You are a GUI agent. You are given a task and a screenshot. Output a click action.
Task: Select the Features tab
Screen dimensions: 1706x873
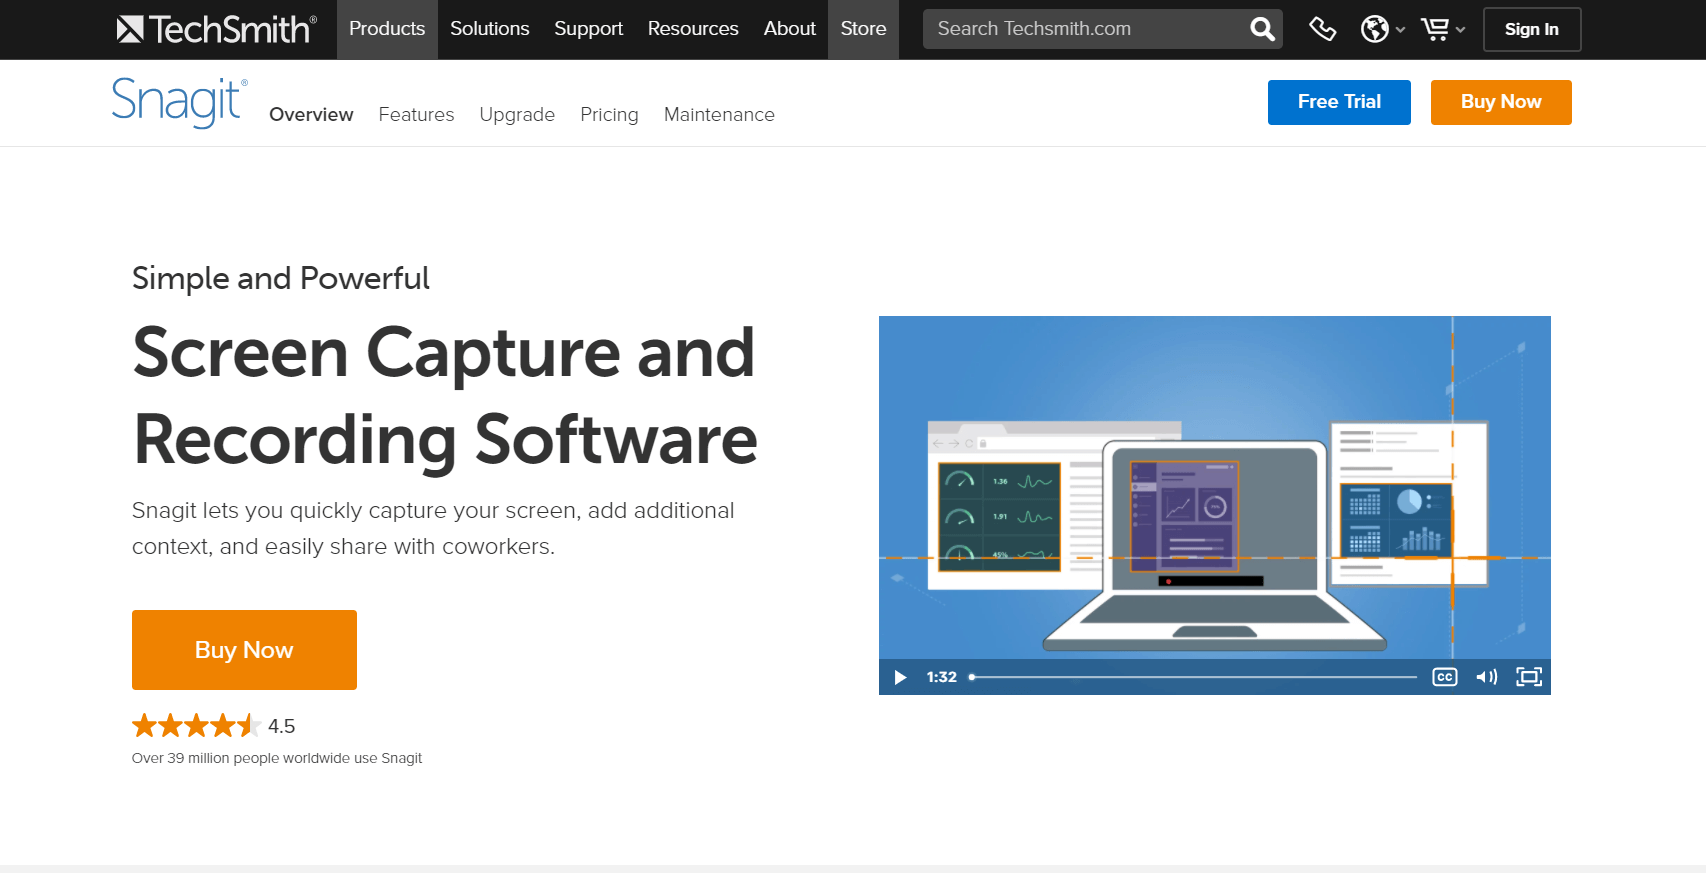tap(416, 114)
